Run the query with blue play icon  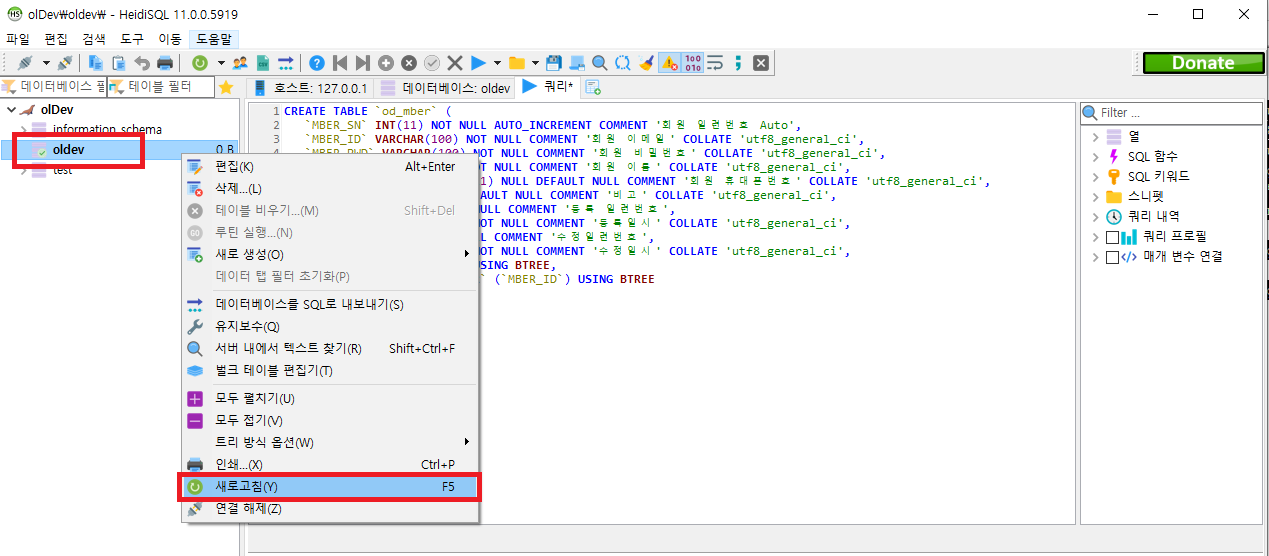[x=478, y=62]
